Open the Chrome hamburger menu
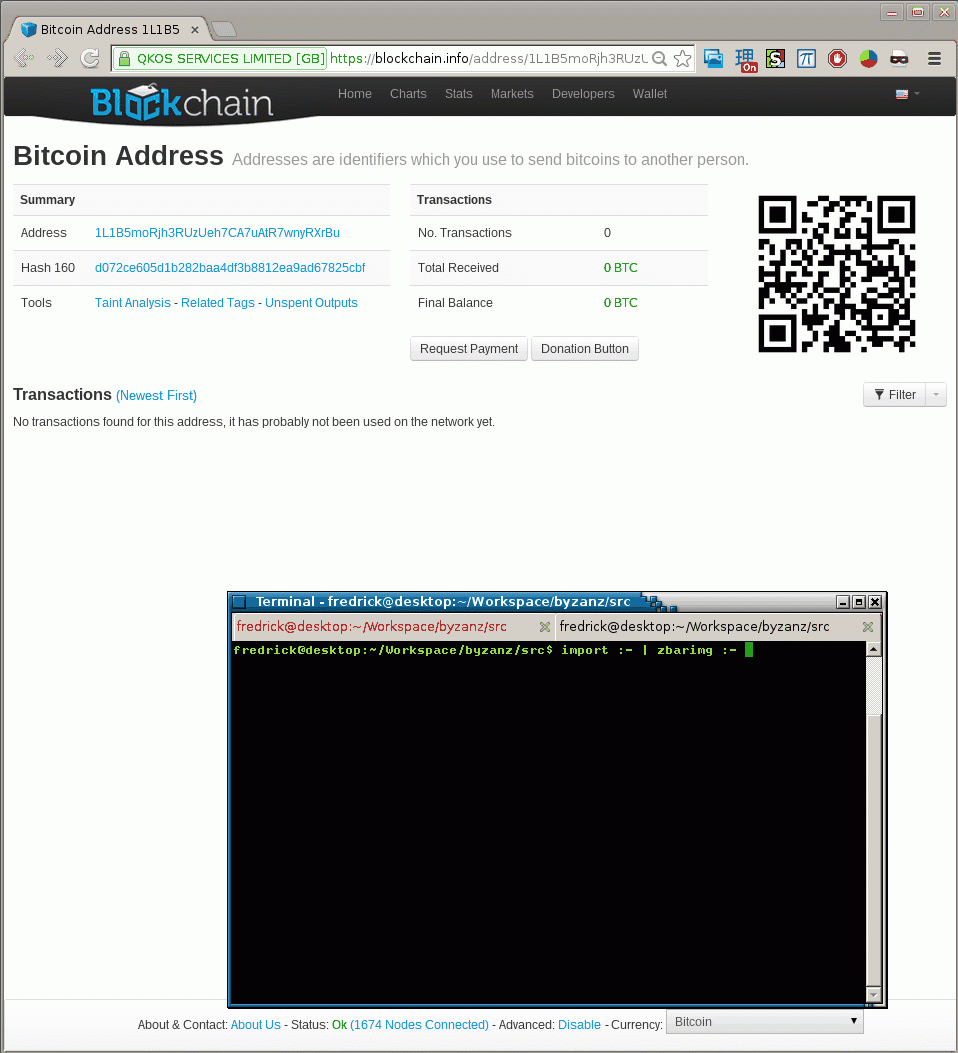The image size is (958, 1053). (934, 59)
